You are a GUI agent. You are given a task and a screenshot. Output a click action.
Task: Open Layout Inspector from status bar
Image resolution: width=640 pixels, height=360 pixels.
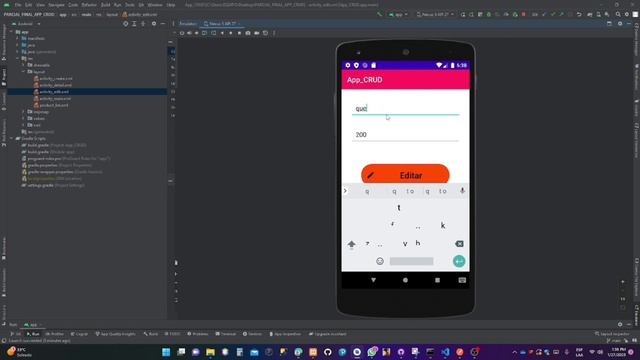pos(613,334)
